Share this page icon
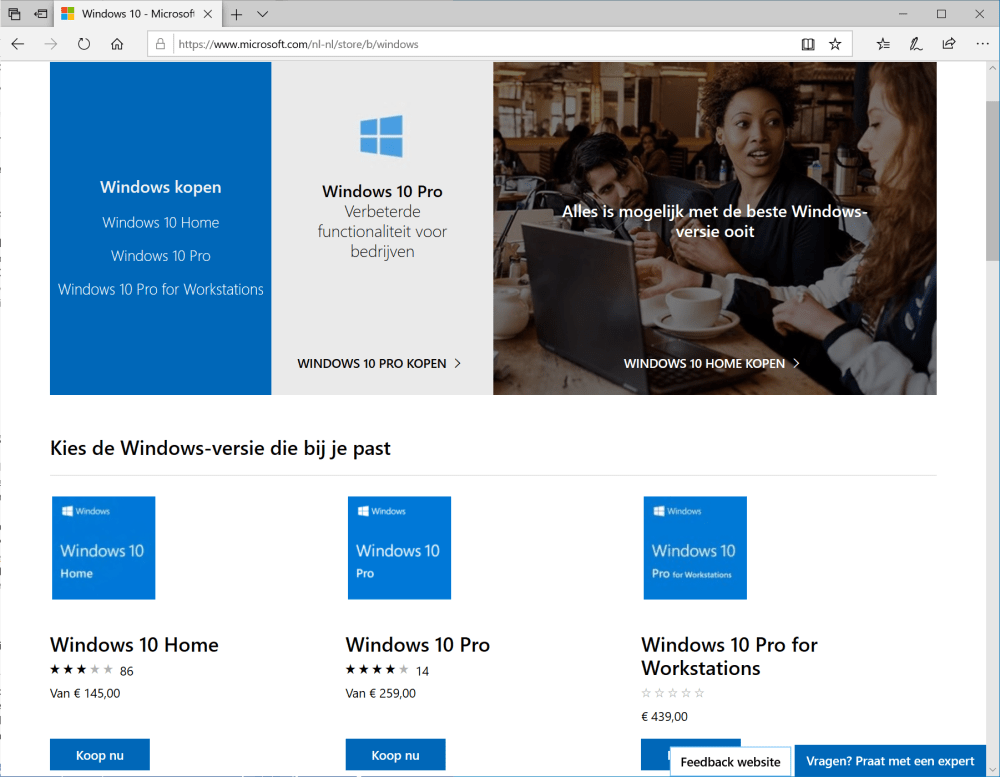1000x777 pixels. pyautogui.click(x=949, y=44)
